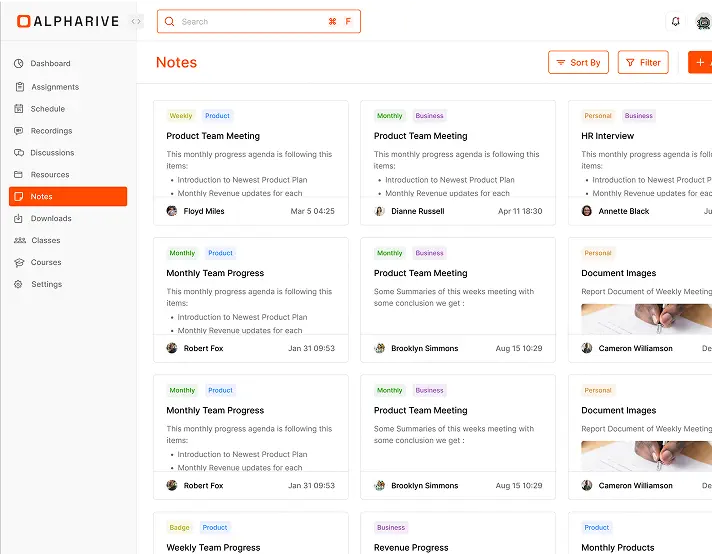Click Dianne Russell's avatar
The image size is (712, 554).
point(380,211)
